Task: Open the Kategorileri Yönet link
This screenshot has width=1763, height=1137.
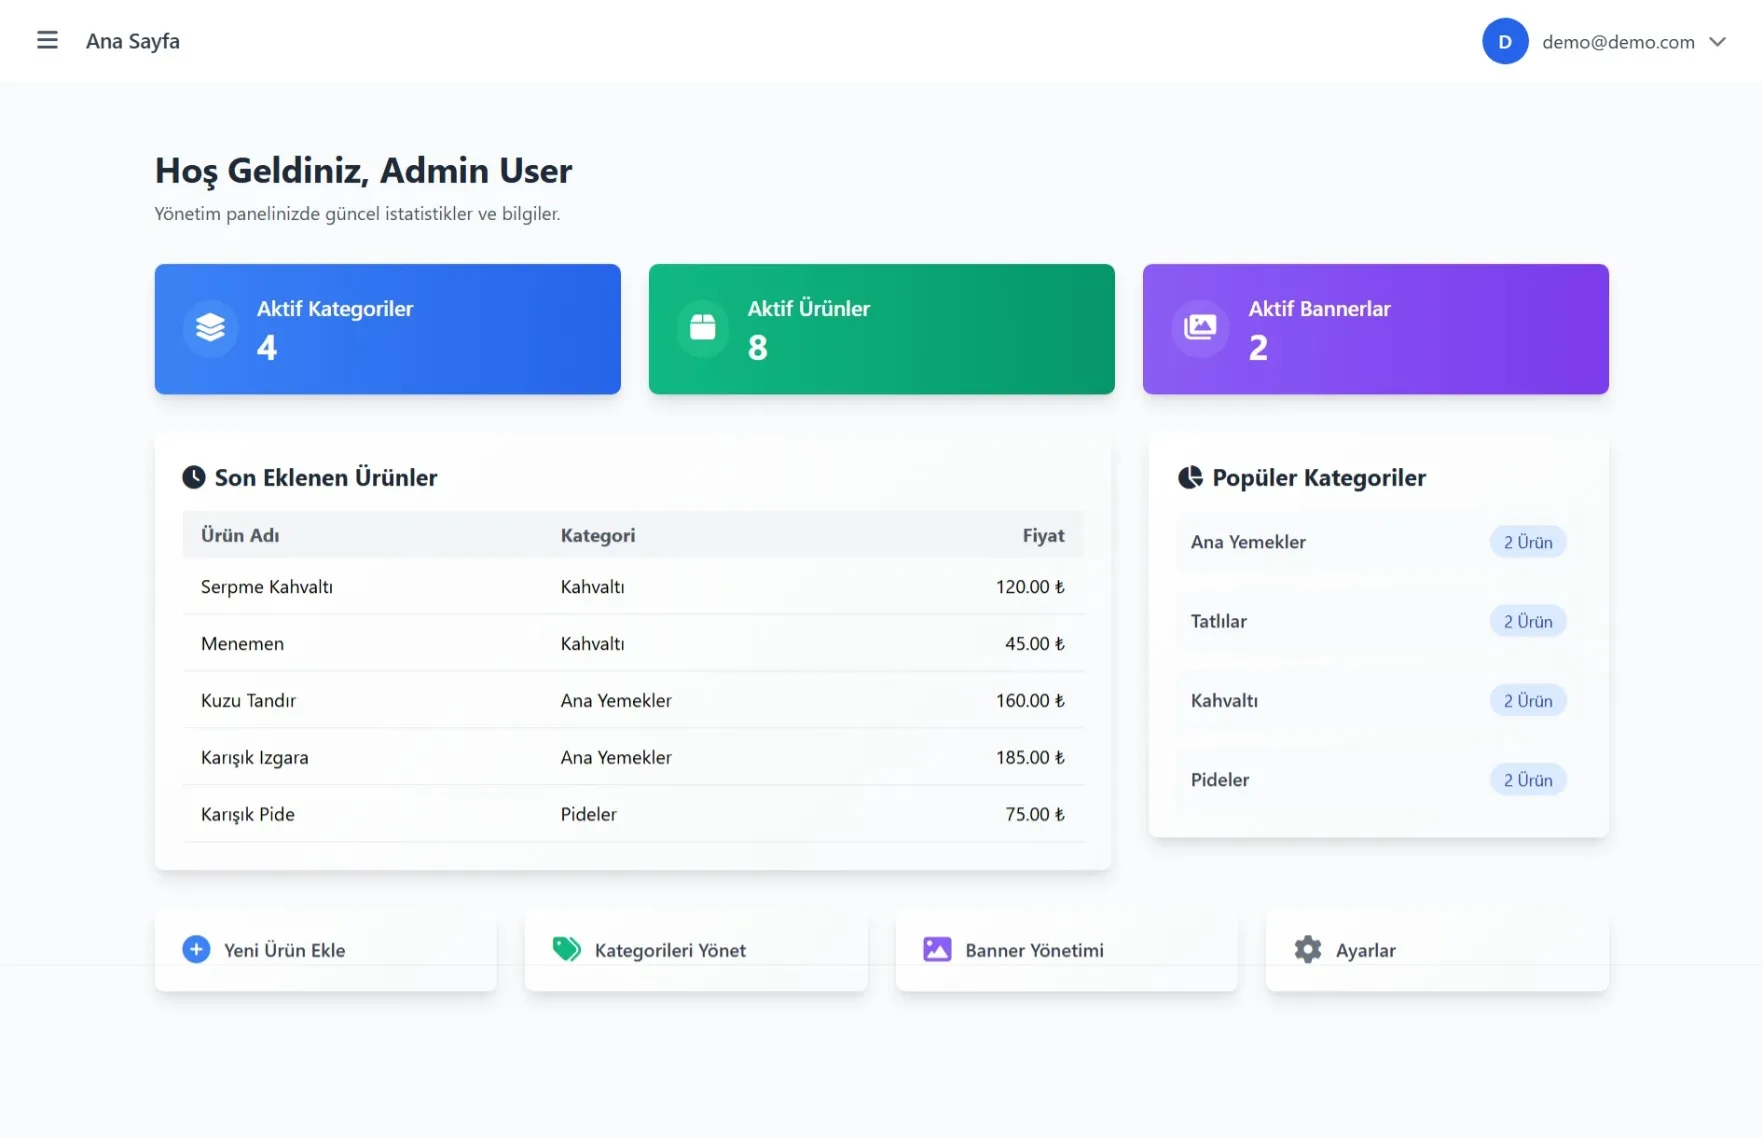Action: pyautogui.click(x=670, y=950)
